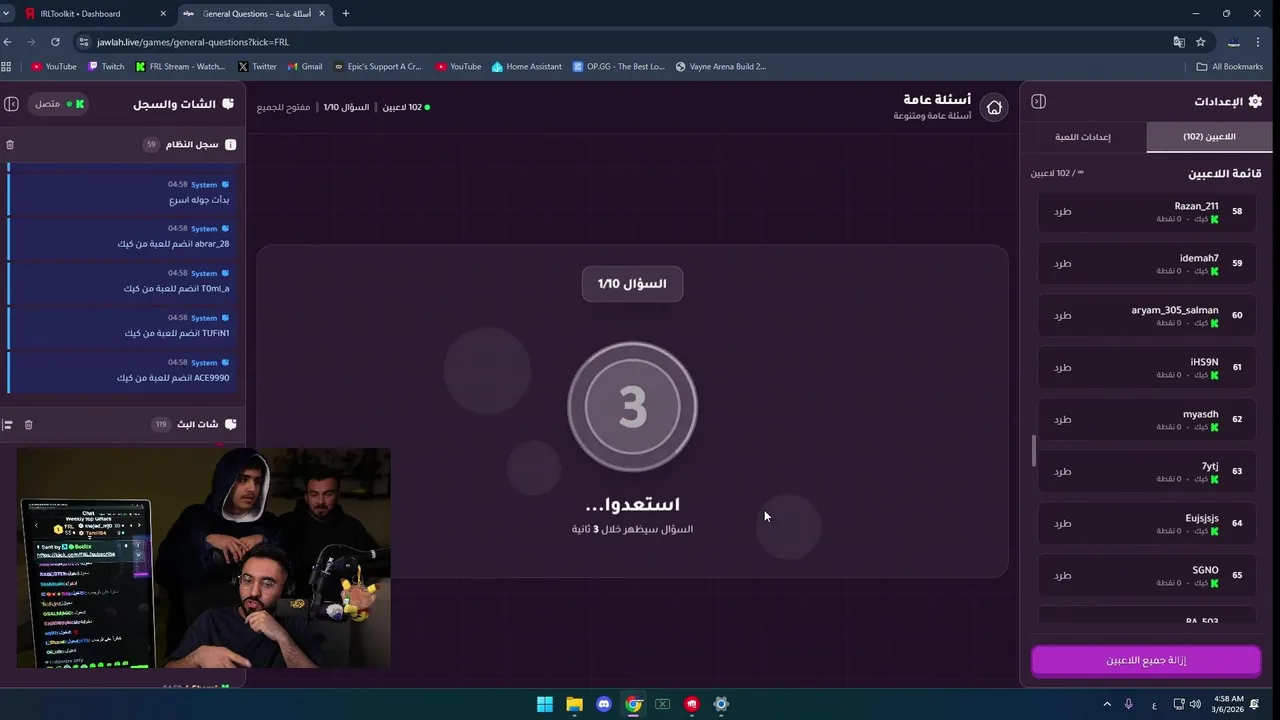Open Discord from the taskbar
The image size is (1280, 720).
[x=603, y=704]
